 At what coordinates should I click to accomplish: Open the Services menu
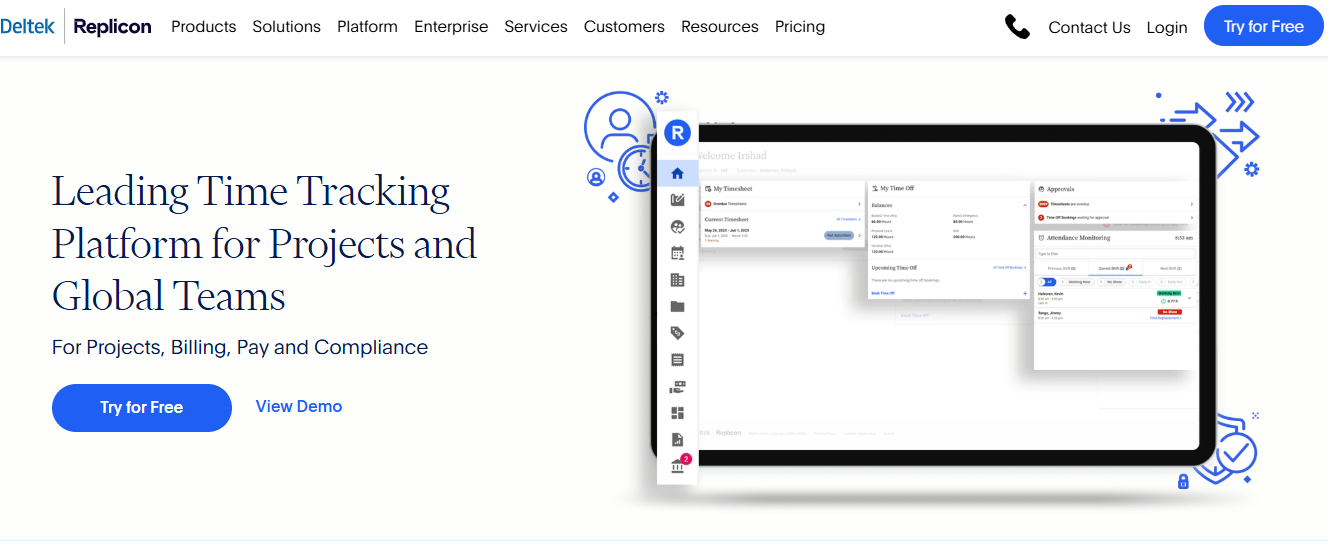[536, 27]
